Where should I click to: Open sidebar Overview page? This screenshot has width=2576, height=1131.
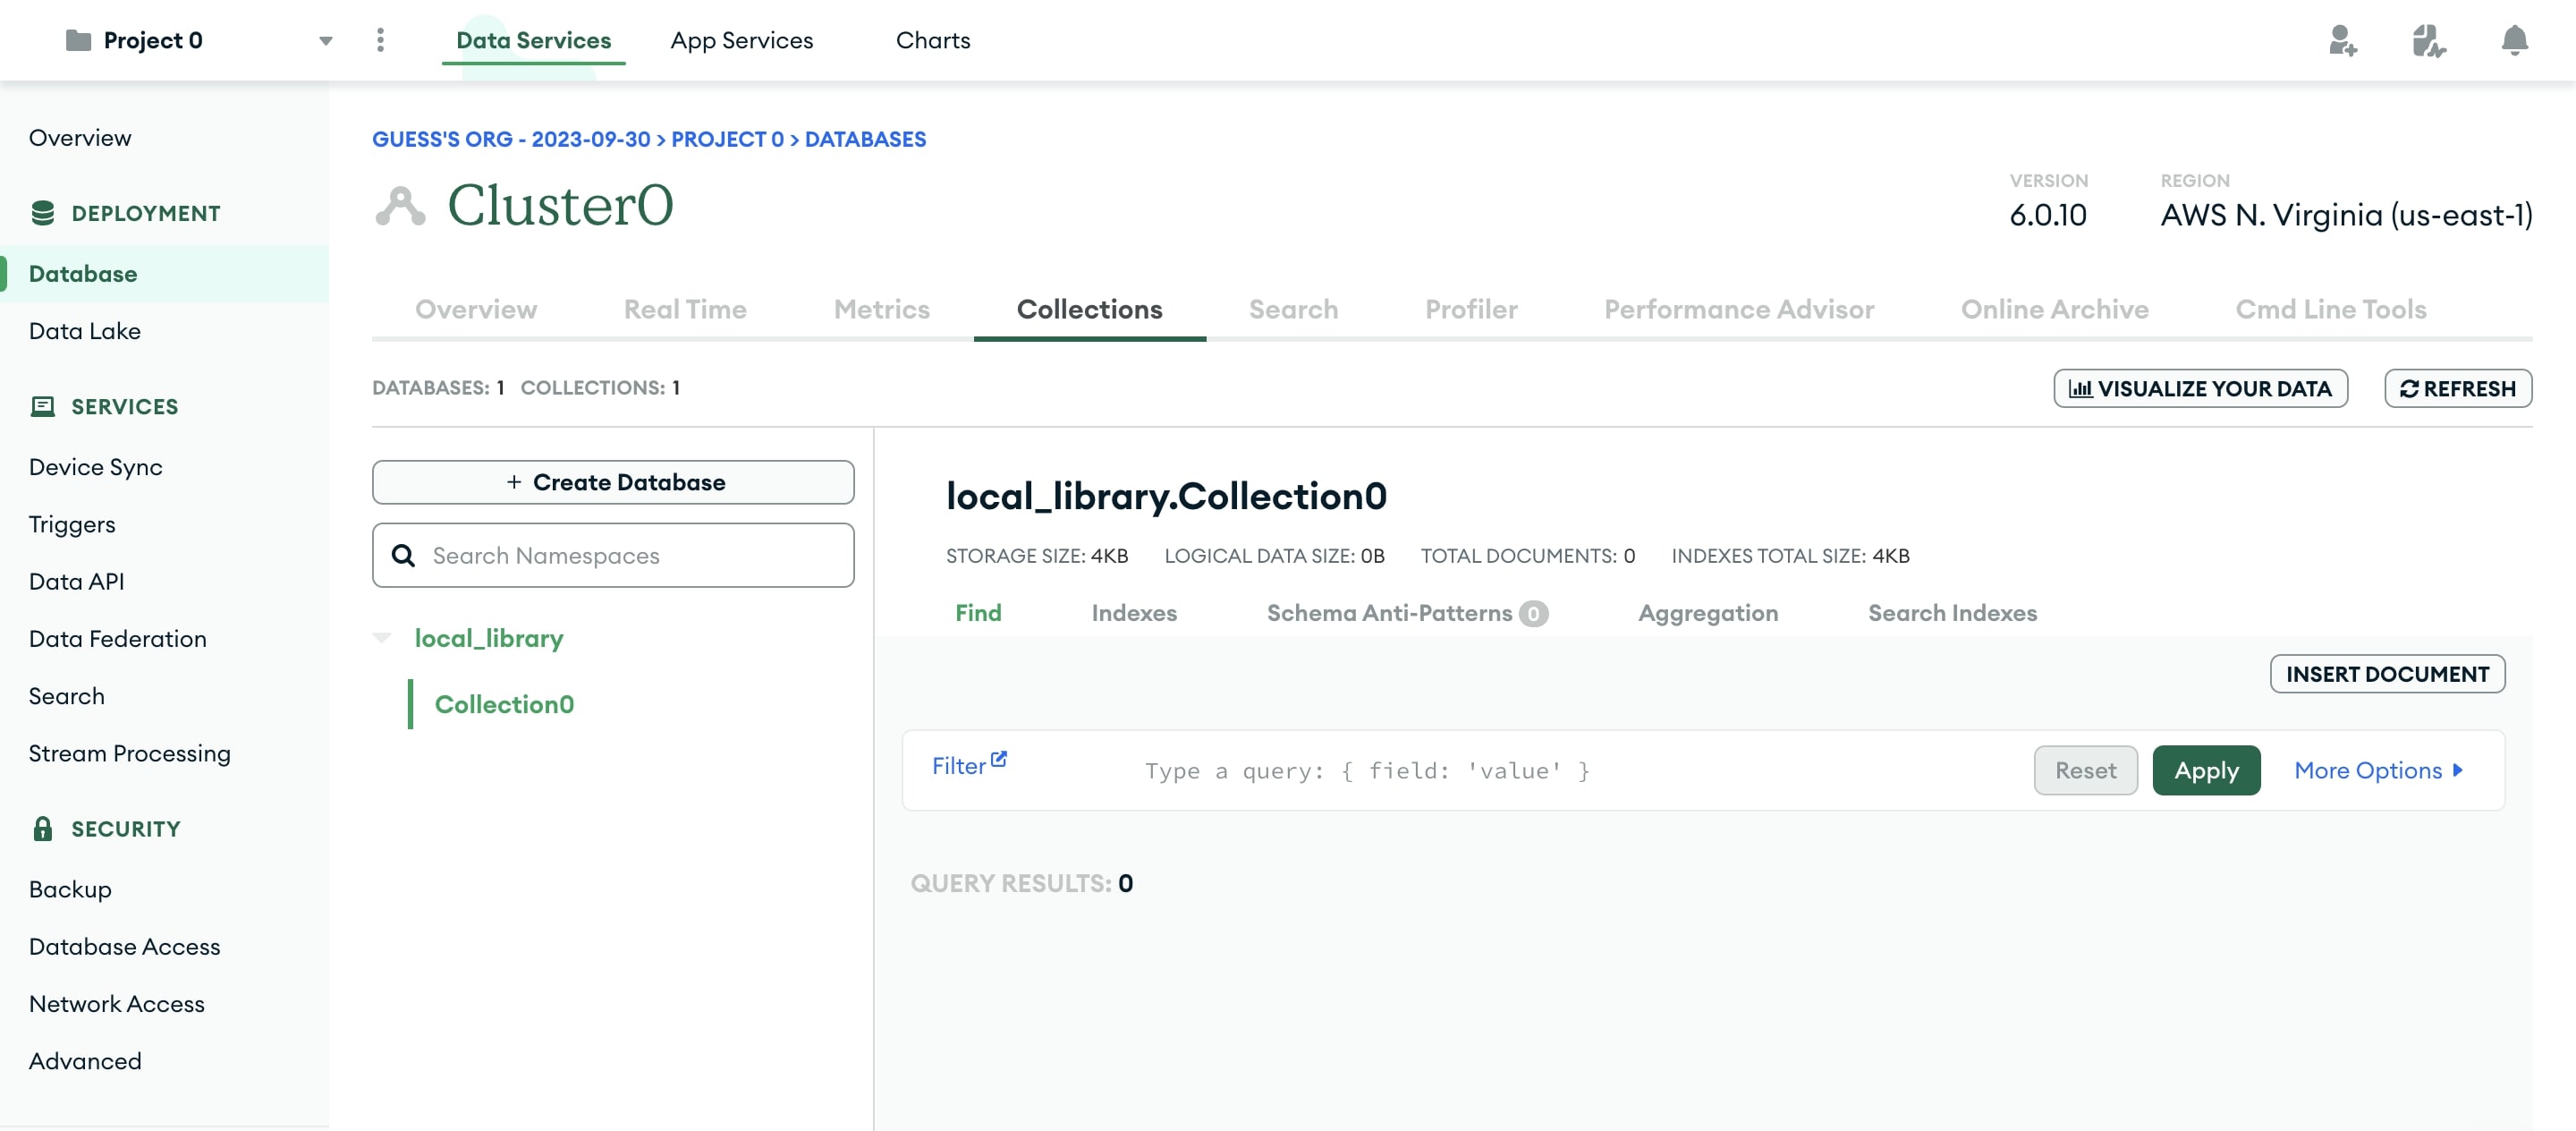80,137
